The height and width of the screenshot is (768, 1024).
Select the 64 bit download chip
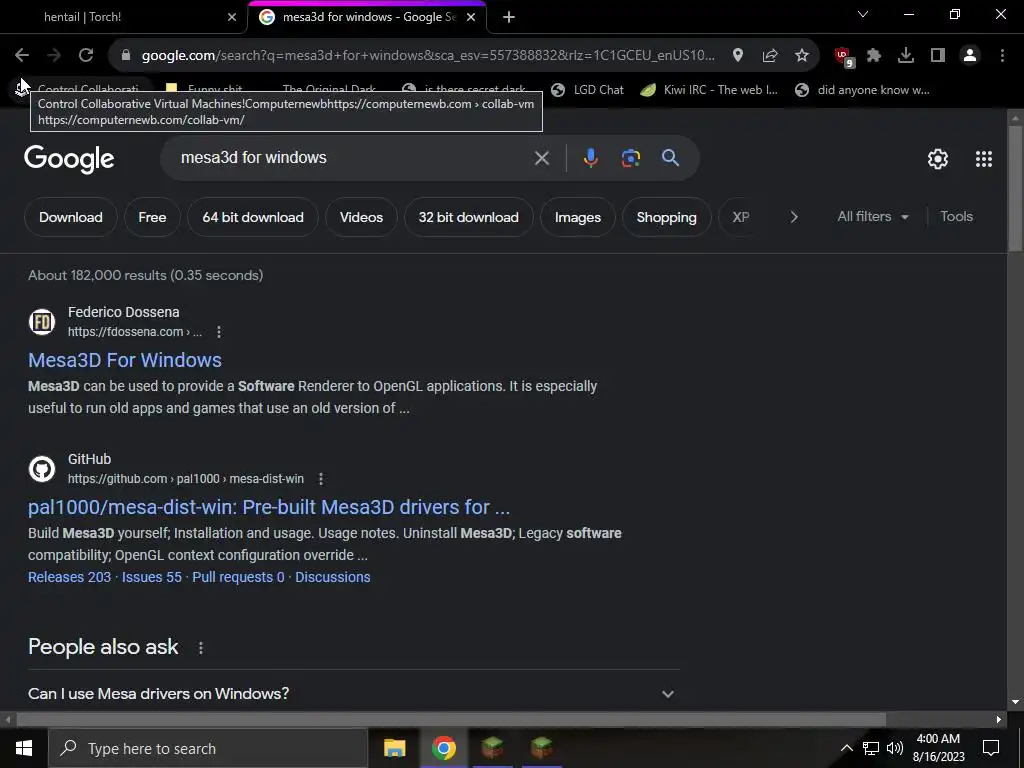[253, 217]
